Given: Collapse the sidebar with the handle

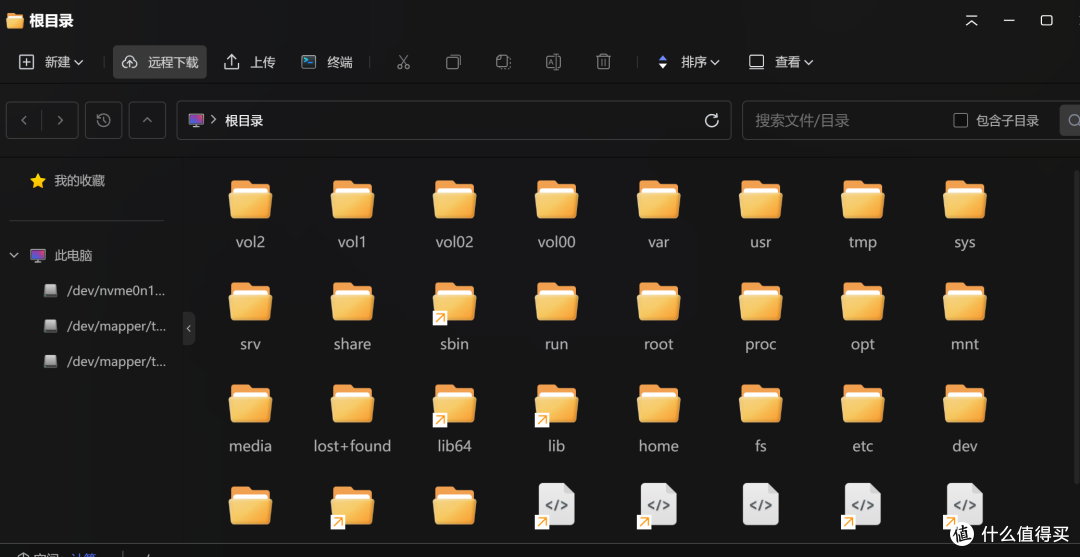Looking at the screenshot, I should 189,328.
